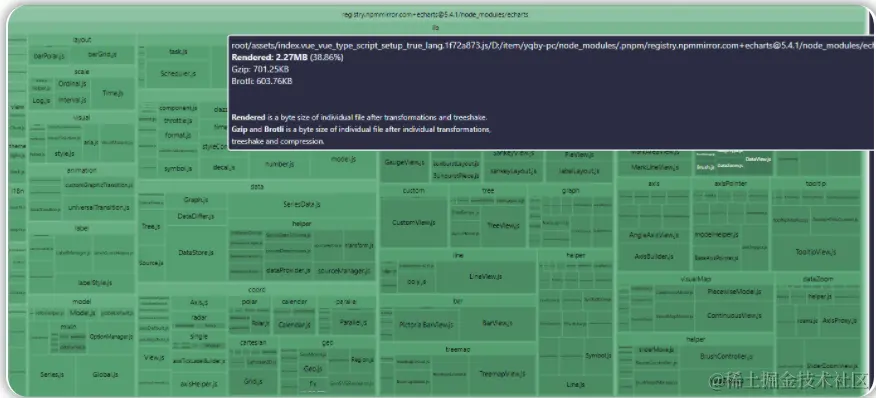Select the SeriesData.js block
The image size is (876, 398).
pos(302,205)
